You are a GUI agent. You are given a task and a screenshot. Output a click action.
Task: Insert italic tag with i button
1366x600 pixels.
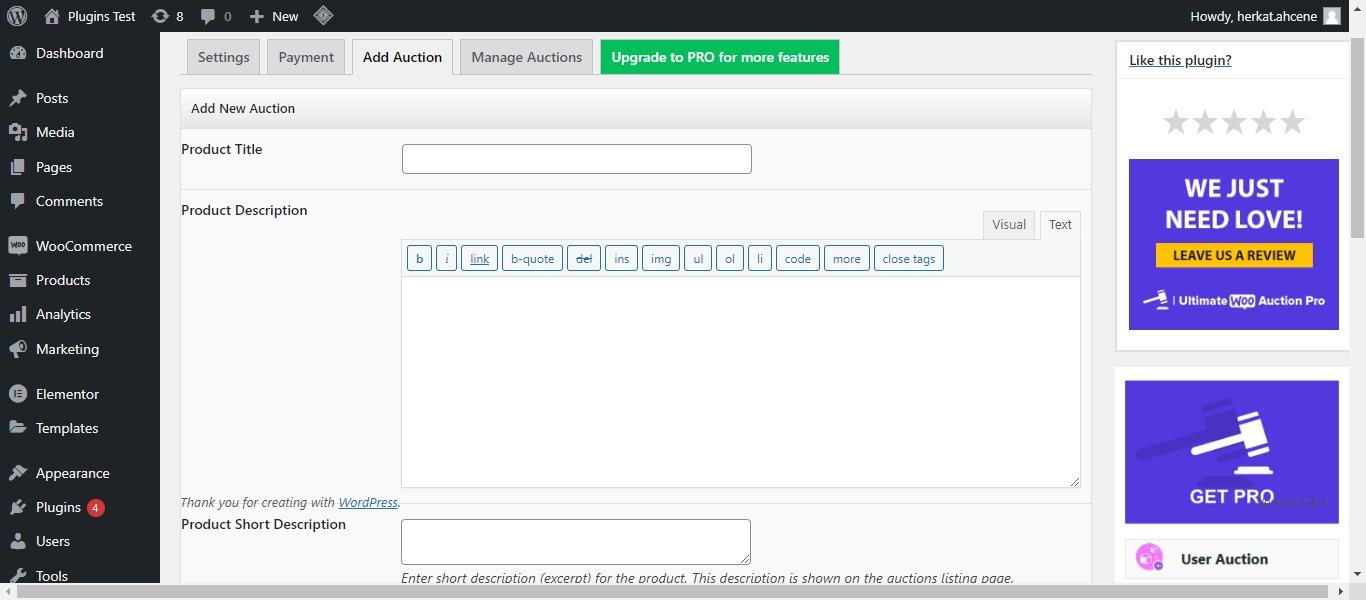pyautogui.click(x=447, y=258)
